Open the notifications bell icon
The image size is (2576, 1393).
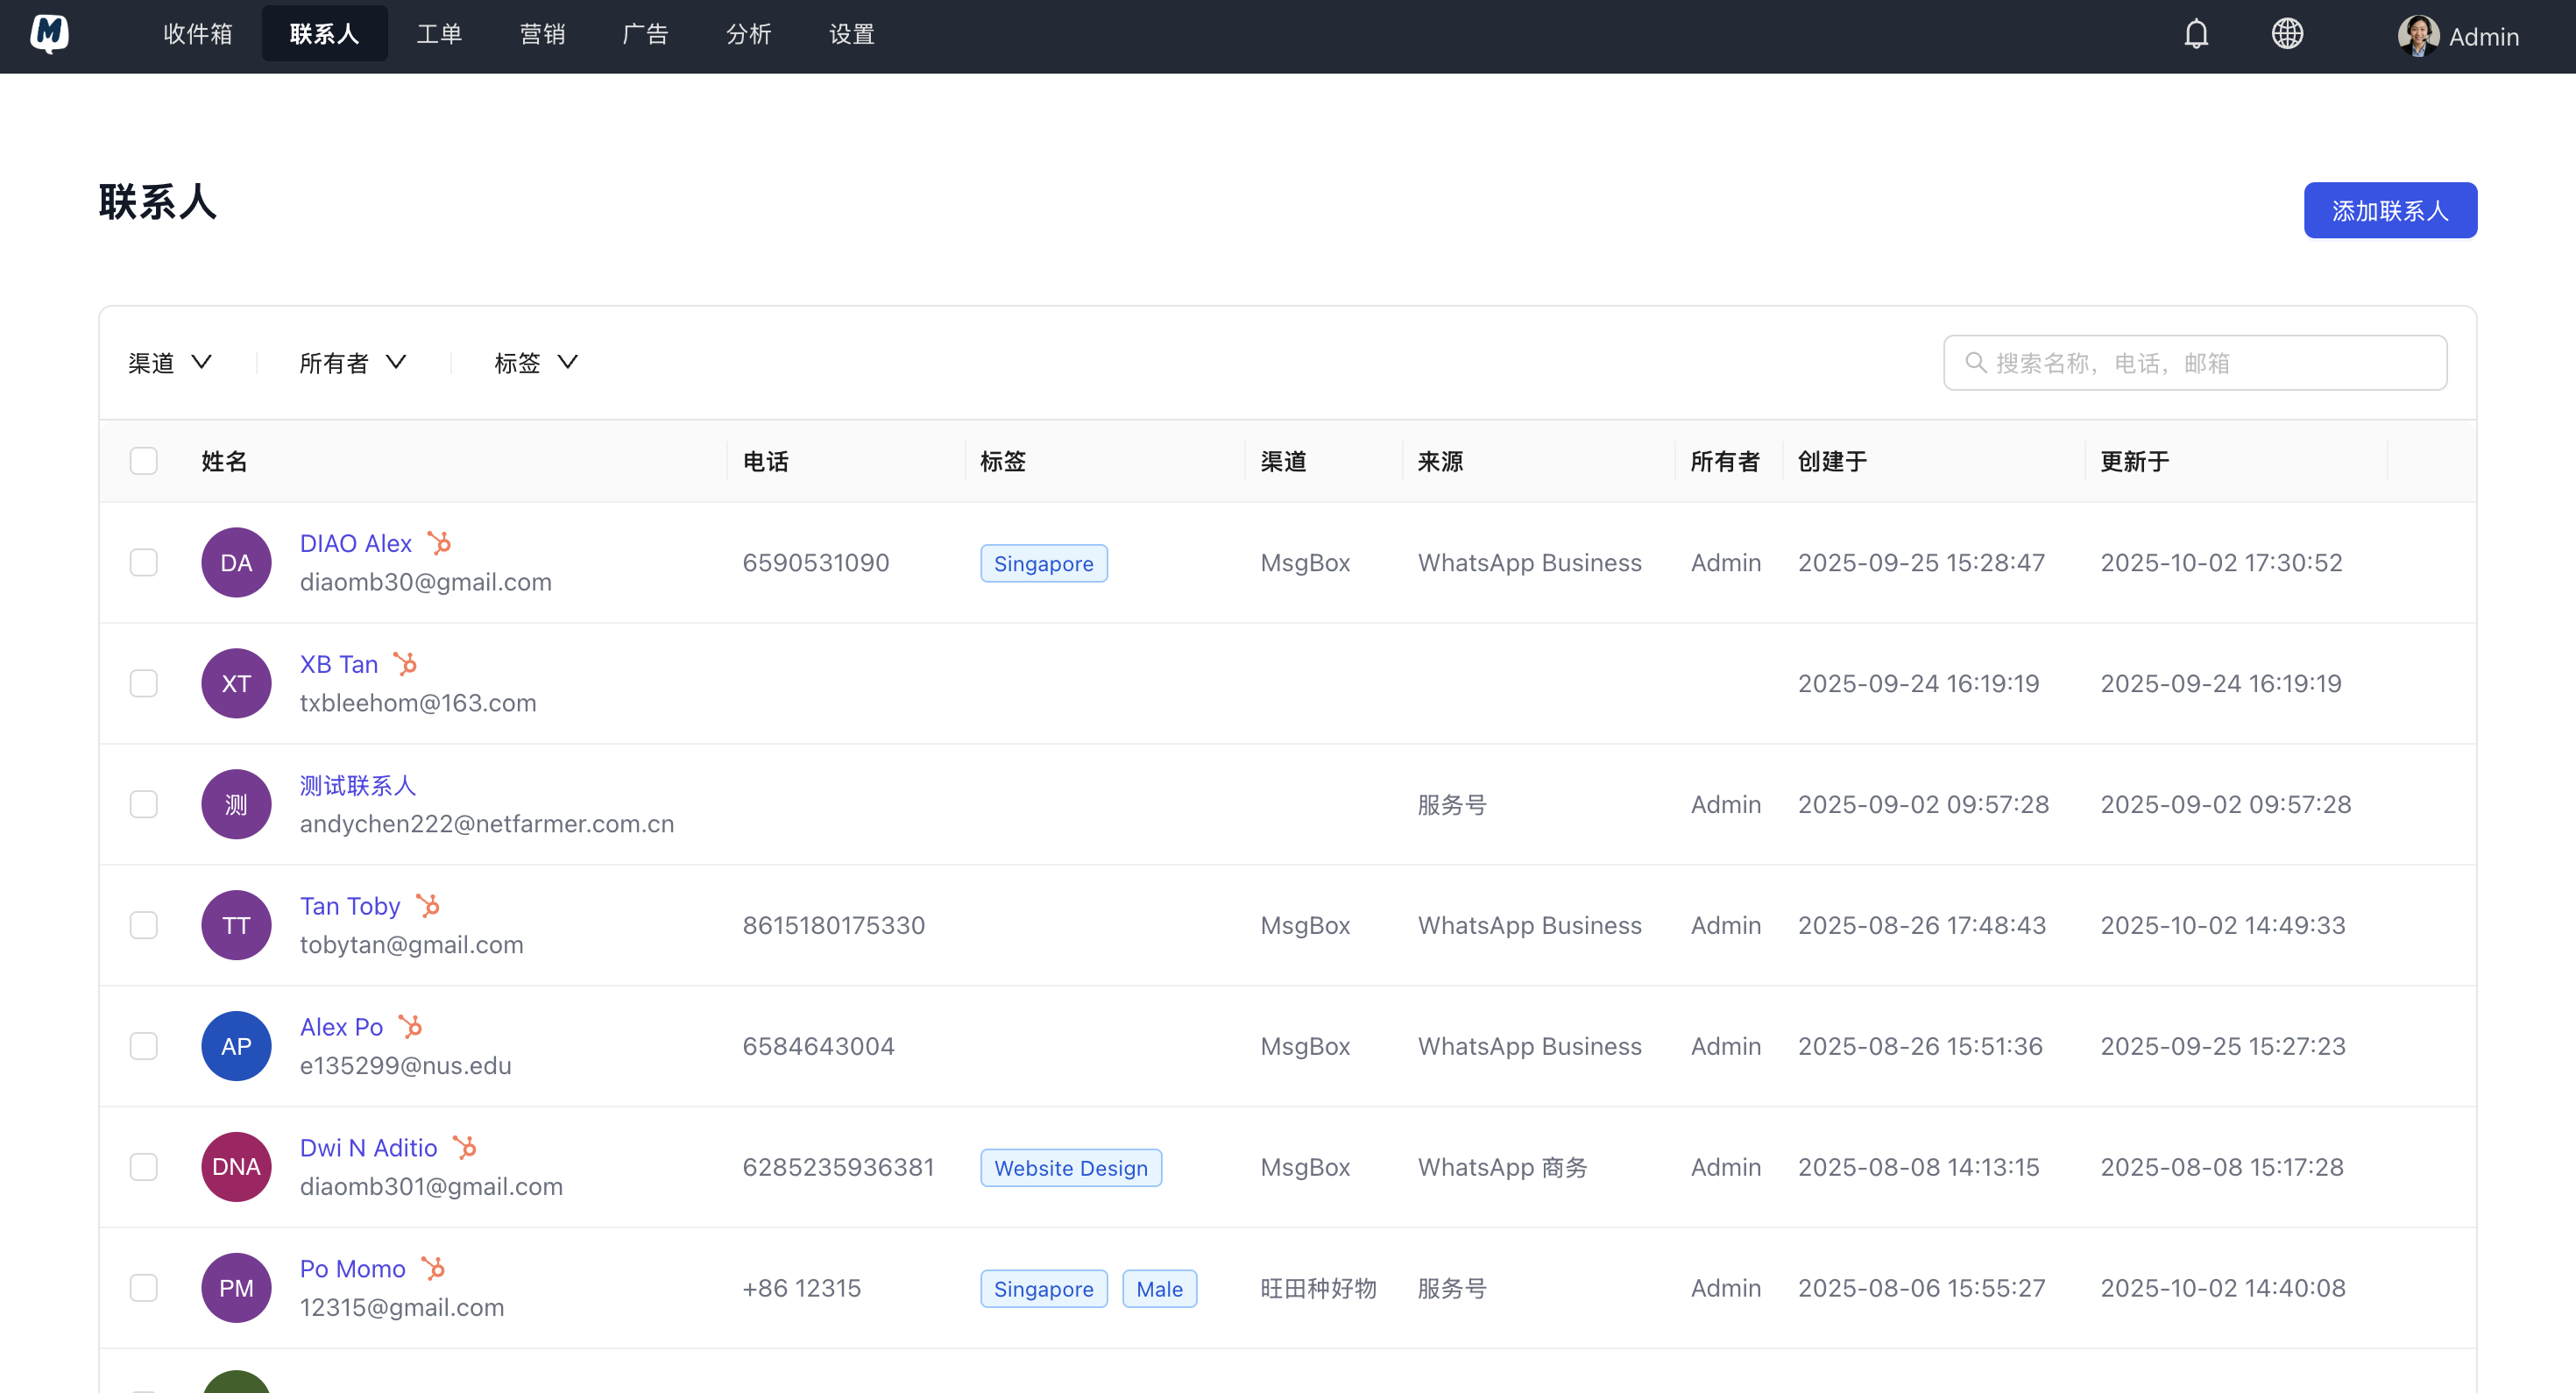pyautogui.click(x=2195, y=35)
